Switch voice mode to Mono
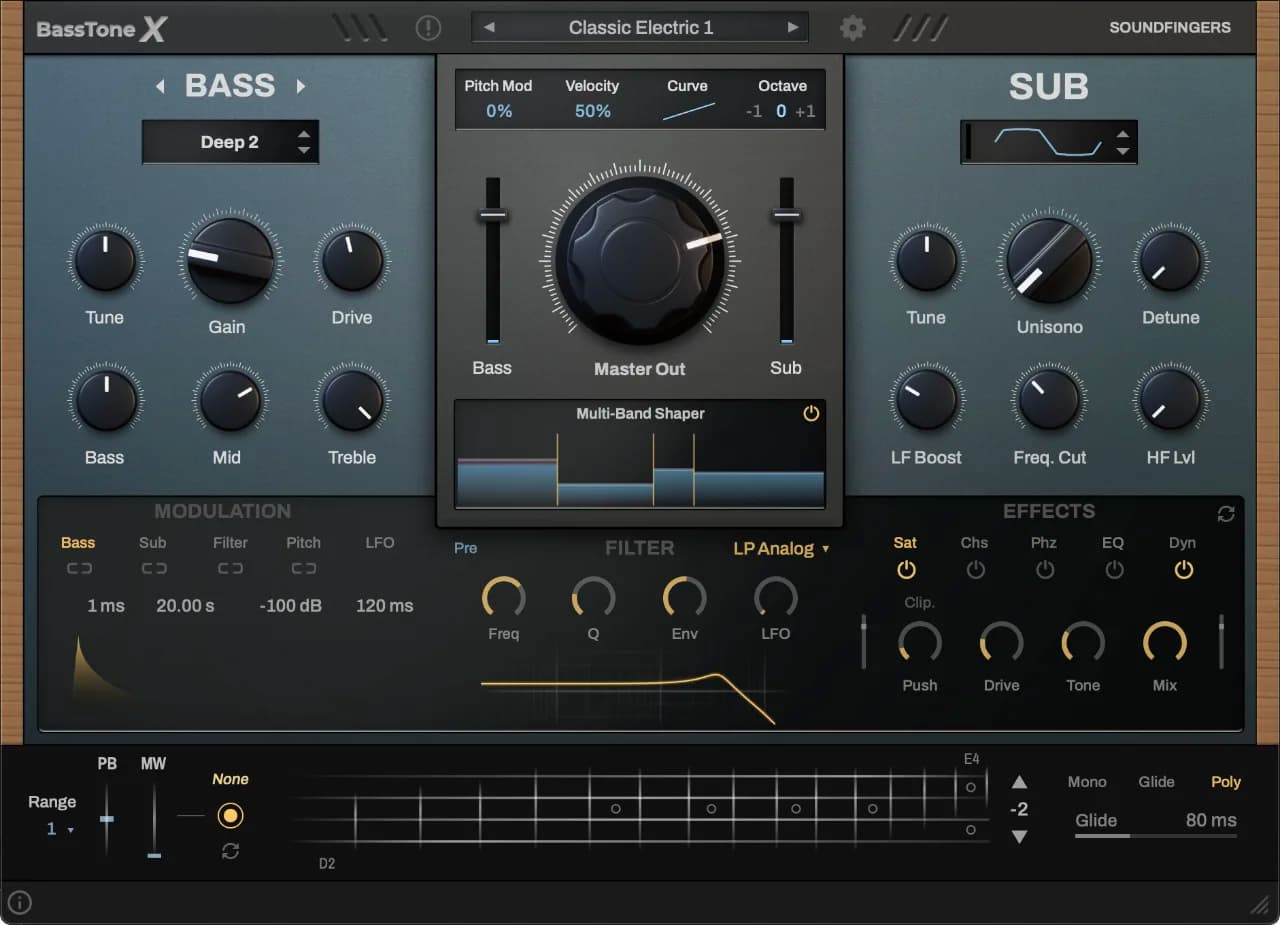Viewport: 1280px width, 925px height. tap(1087, 782)
